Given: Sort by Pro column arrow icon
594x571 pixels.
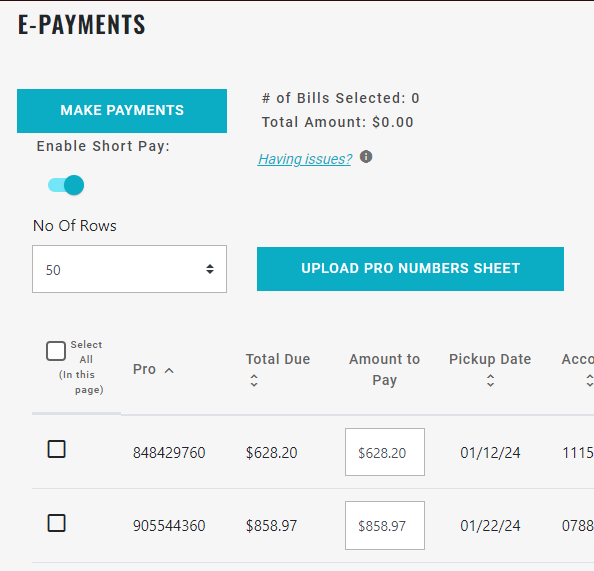Looking at the screenshot, I should pyautogui.click(x=169, y=370).
